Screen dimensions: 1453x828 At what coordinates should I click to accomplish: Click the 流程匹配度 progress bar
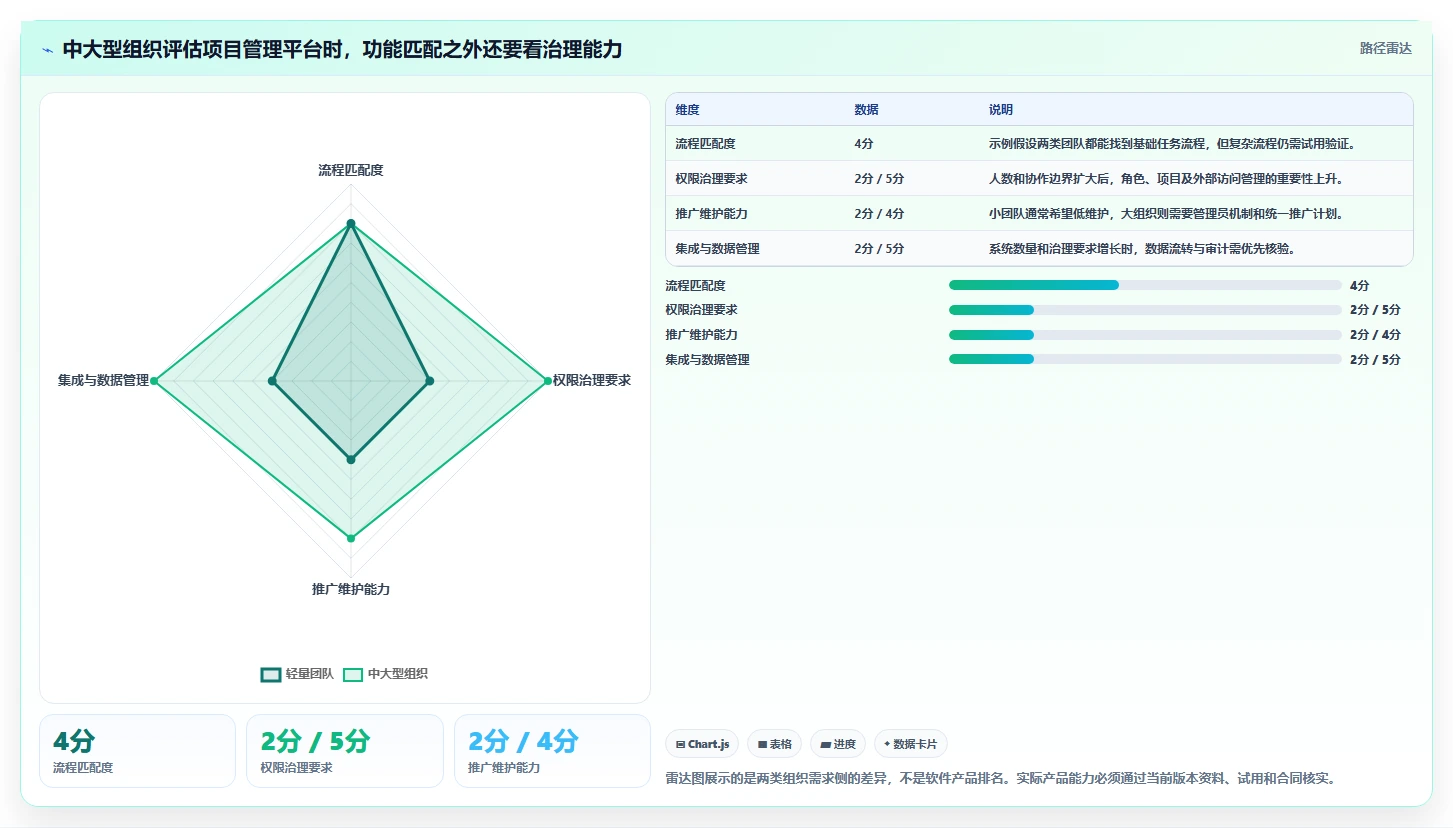1145,285
